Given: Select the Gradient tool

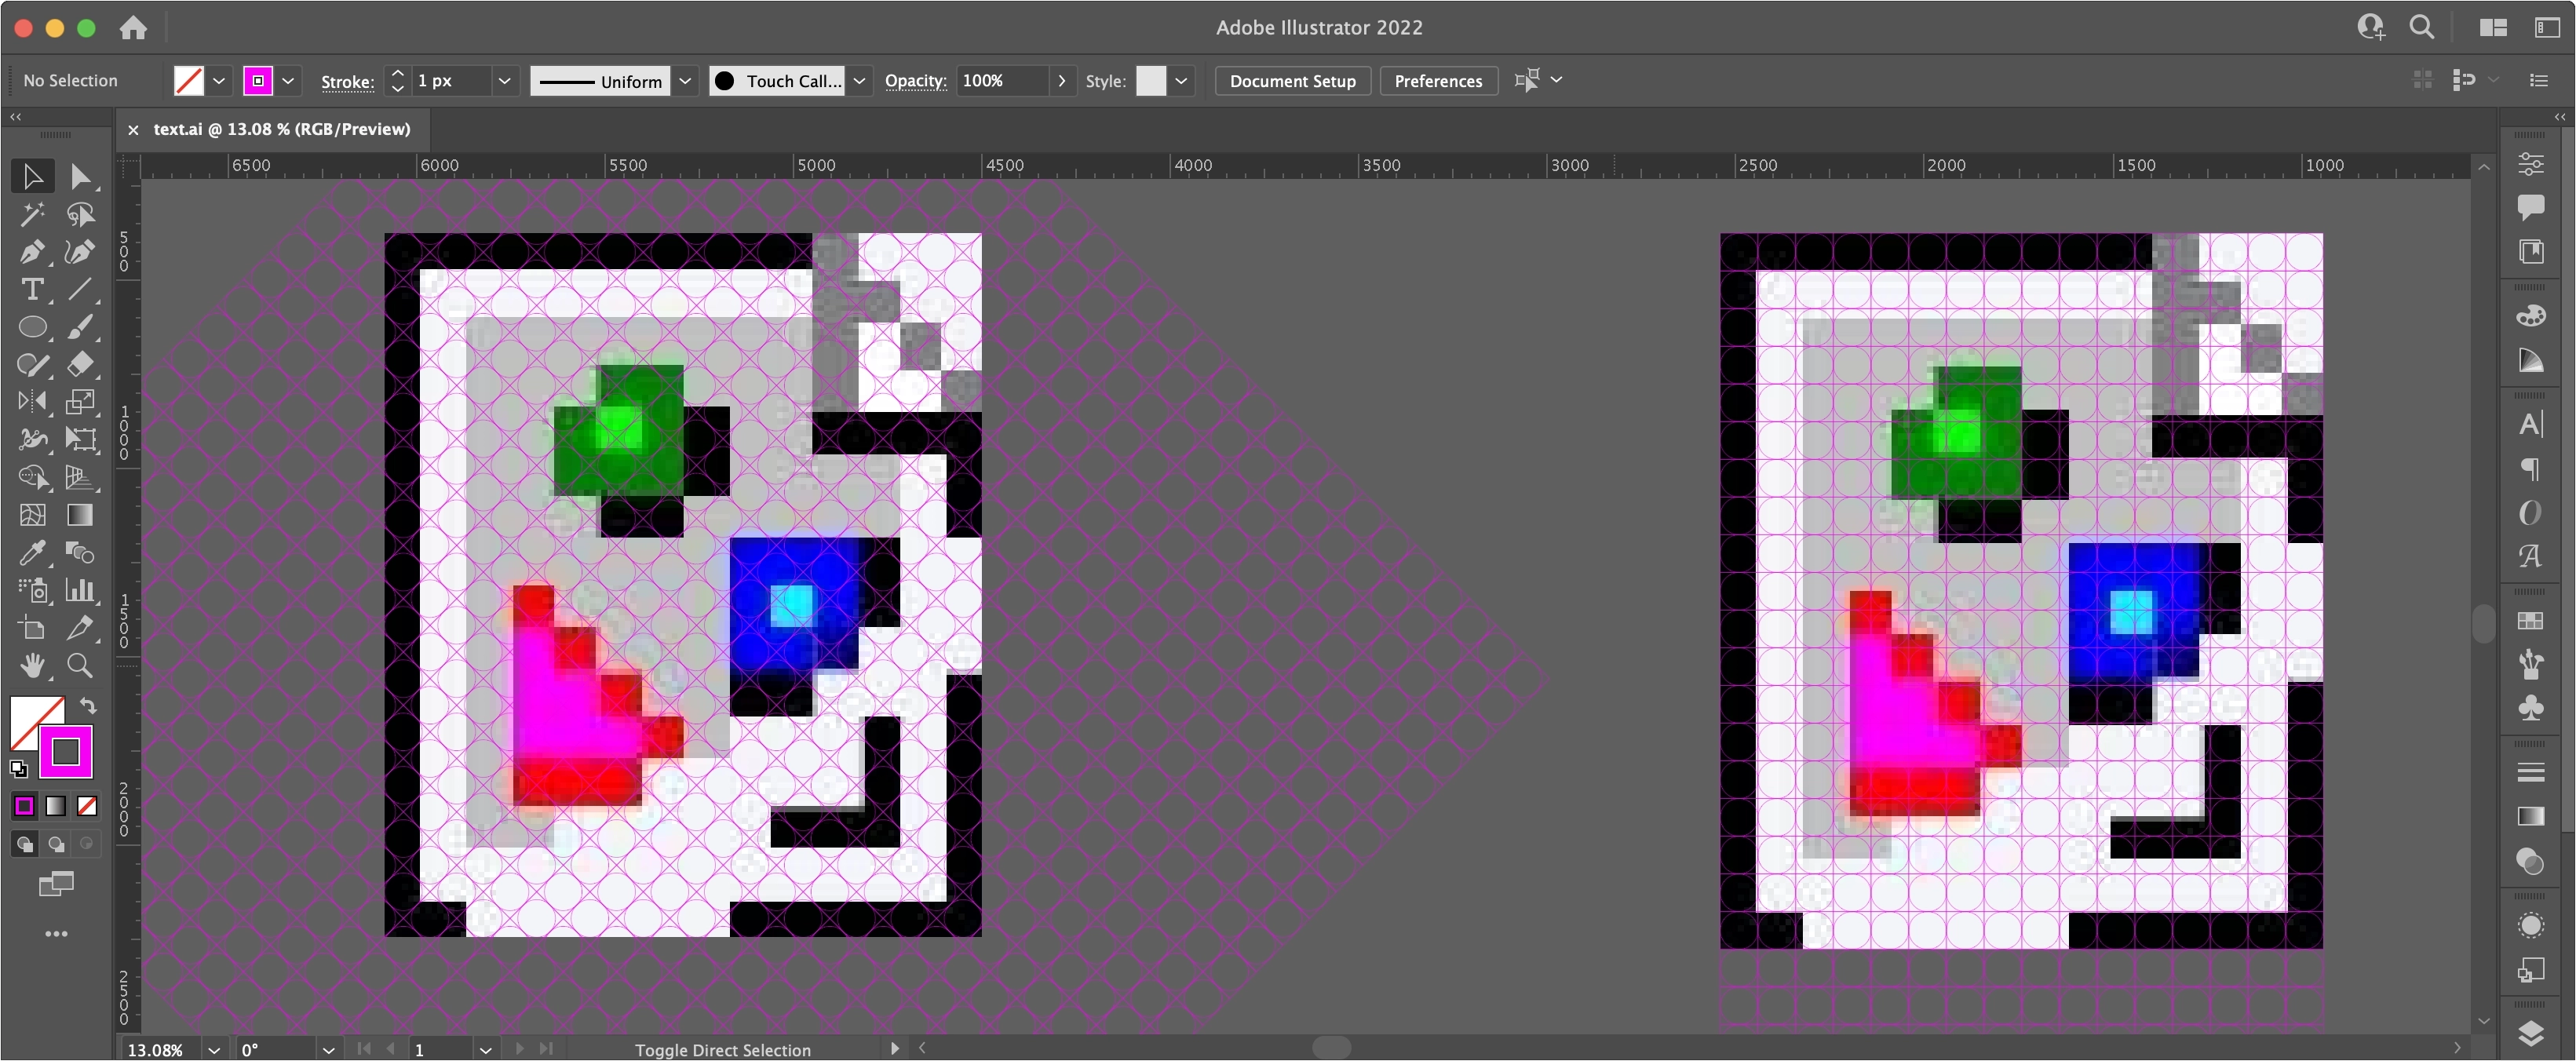Looking at the screenshot, I should pos(81,515).
